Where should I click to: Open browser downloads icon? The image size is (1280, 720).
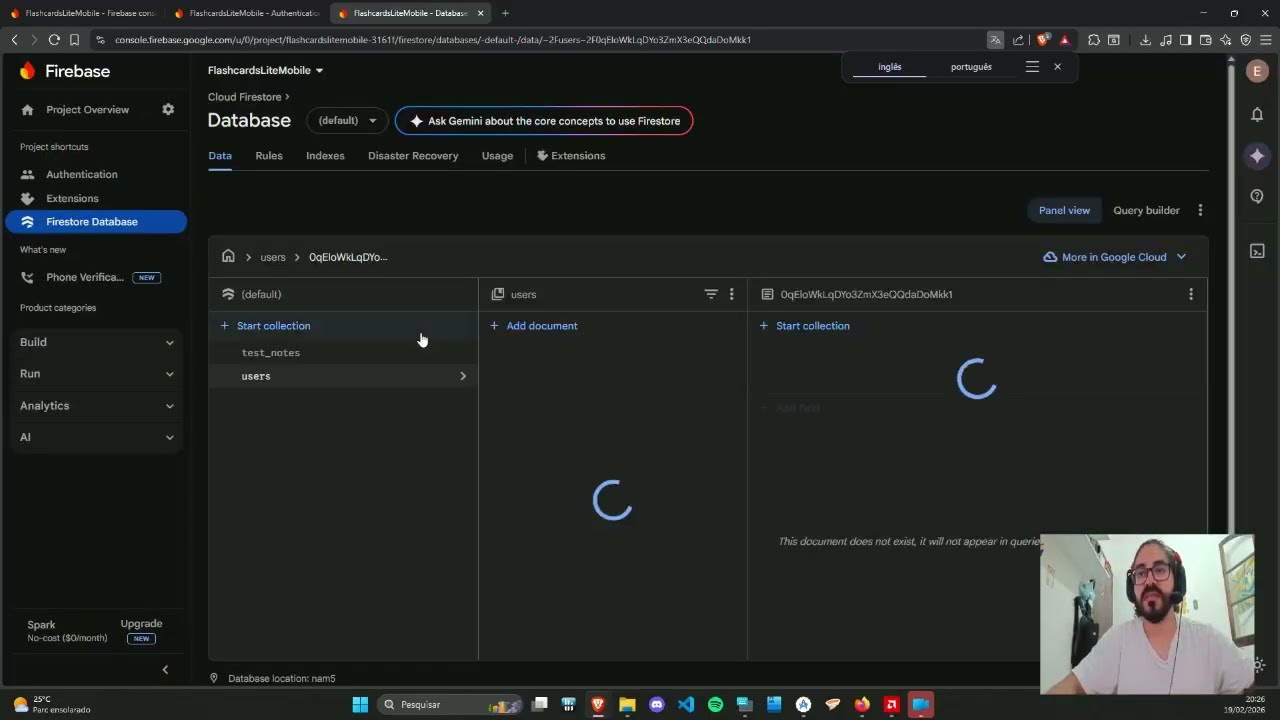1145,40
